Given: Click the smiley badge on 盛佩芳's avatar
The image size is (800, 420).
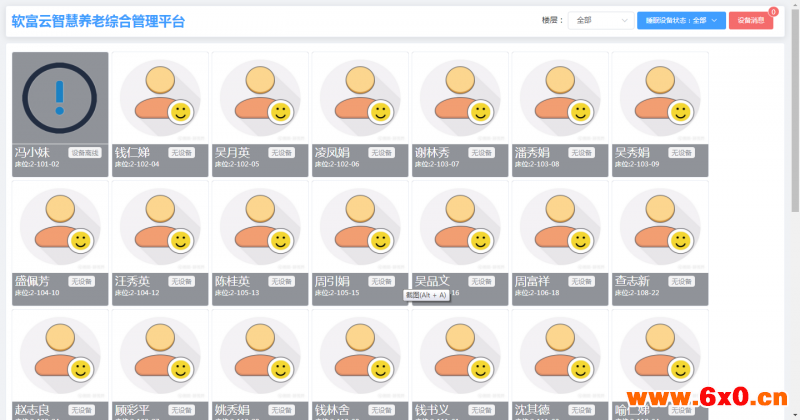Looking at the screenshot, I should coord(80,240).
